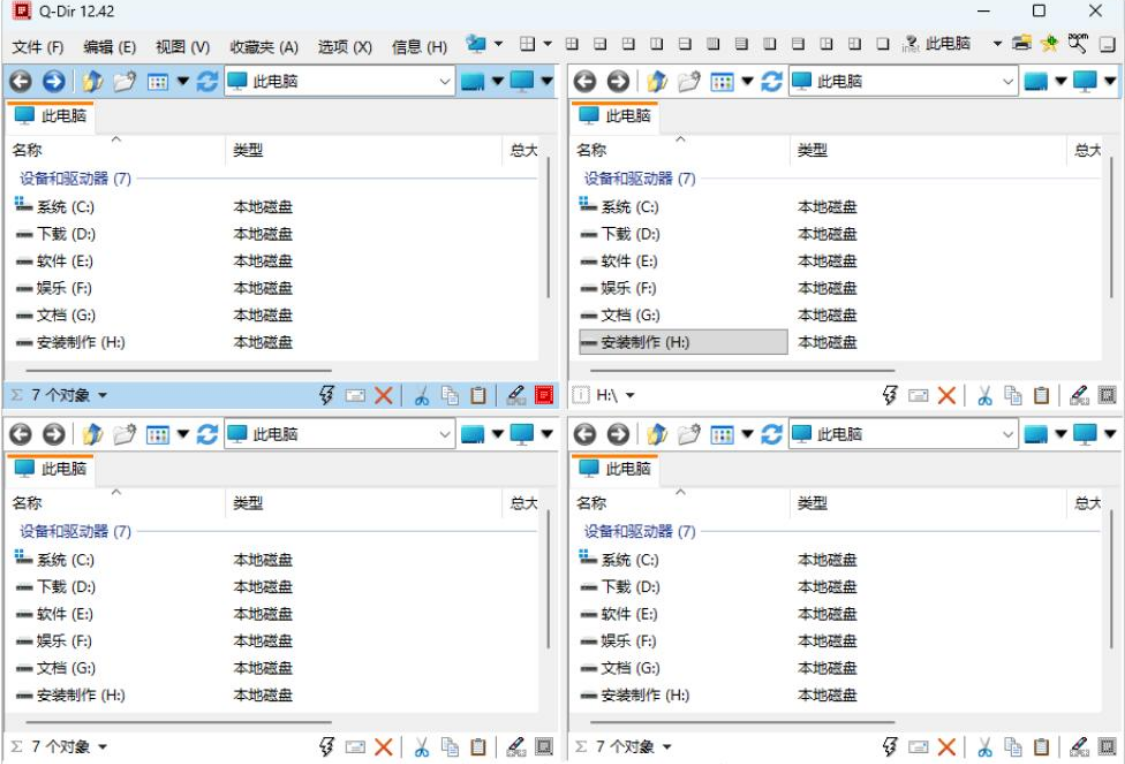This screenshot has height=764, width=1125.
Task: Select 安装制作 (H:) in the top-right pane
Action: pos(683,342)
